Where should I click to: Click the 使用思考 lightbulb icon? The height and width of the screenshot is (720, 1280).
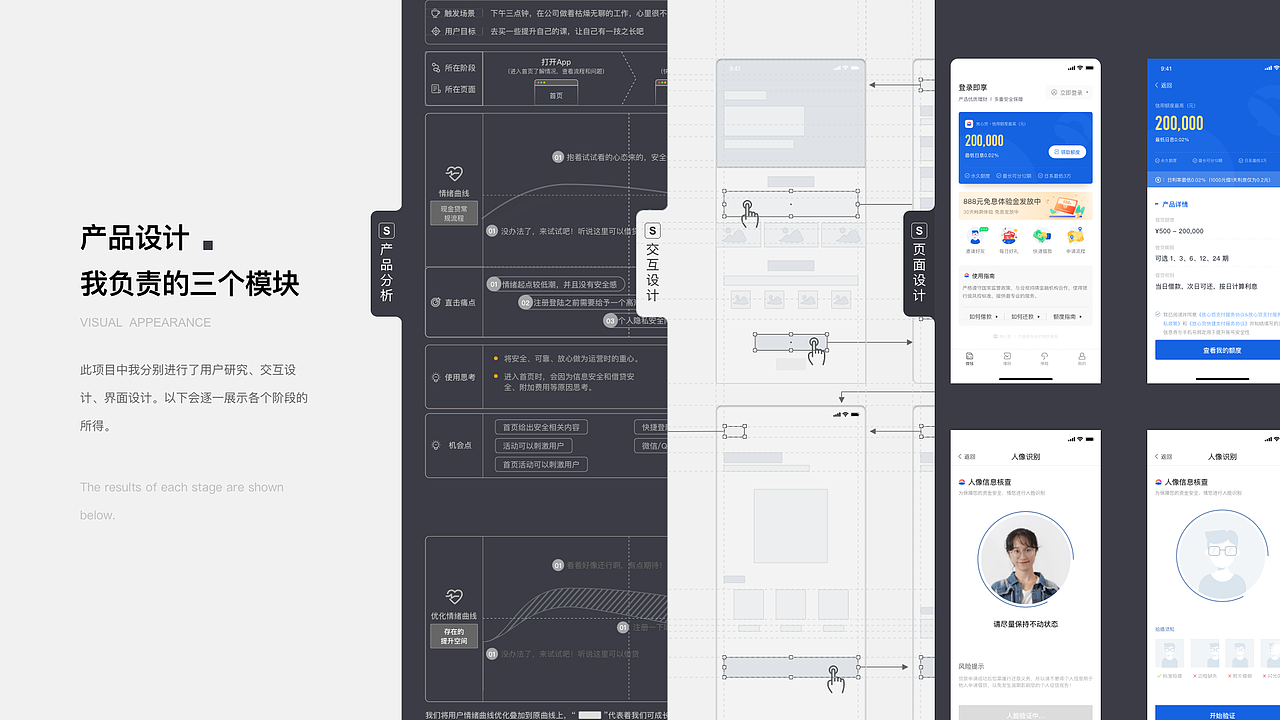click(x=436, y=378)
